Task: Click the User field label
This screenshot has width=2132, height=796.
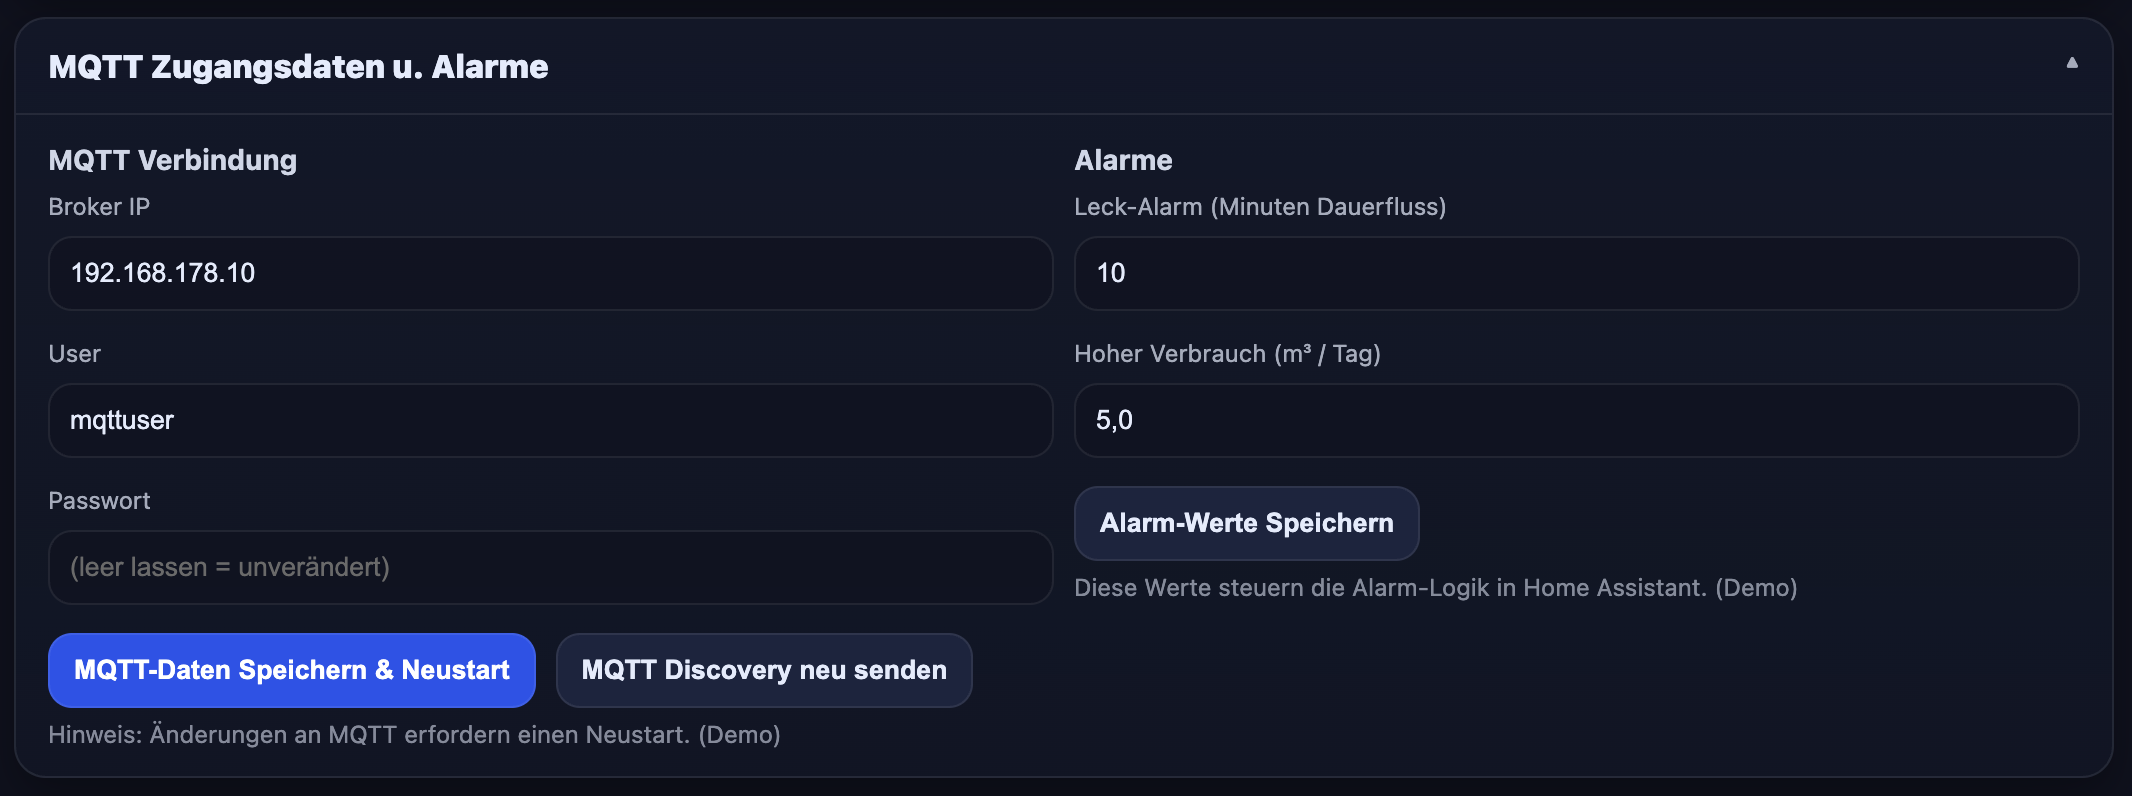Action: point(74,353)
